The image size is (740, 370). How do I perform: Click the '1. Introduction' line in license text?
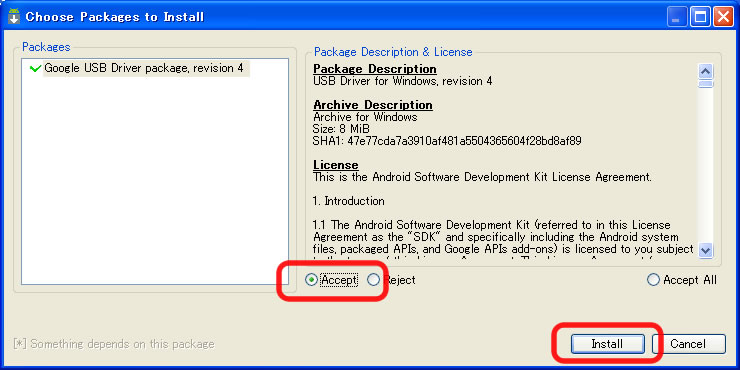tap(349, 201)
